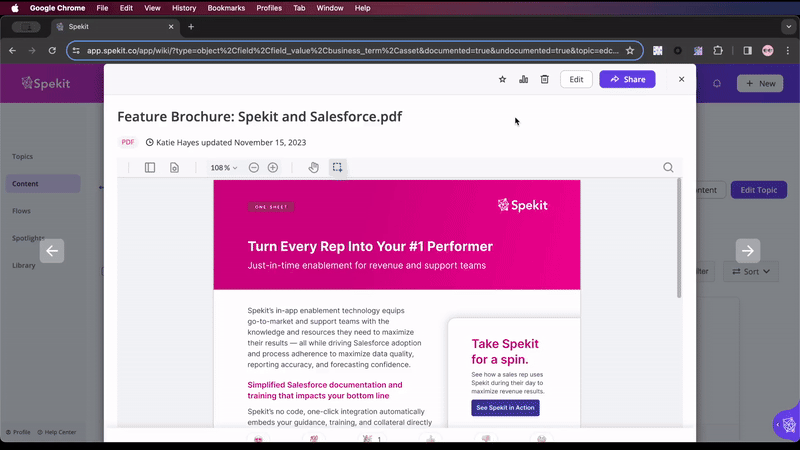This screenshot has width=800, height=450.
Task: Toggle PDF sidebar panel icon
Action: point(149,167)
